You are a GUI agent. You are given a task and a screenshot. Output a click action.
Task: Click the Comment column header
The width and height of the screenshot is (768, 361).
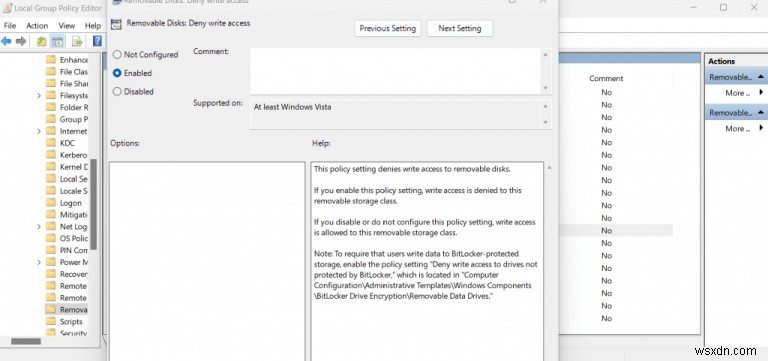(606, 78)
